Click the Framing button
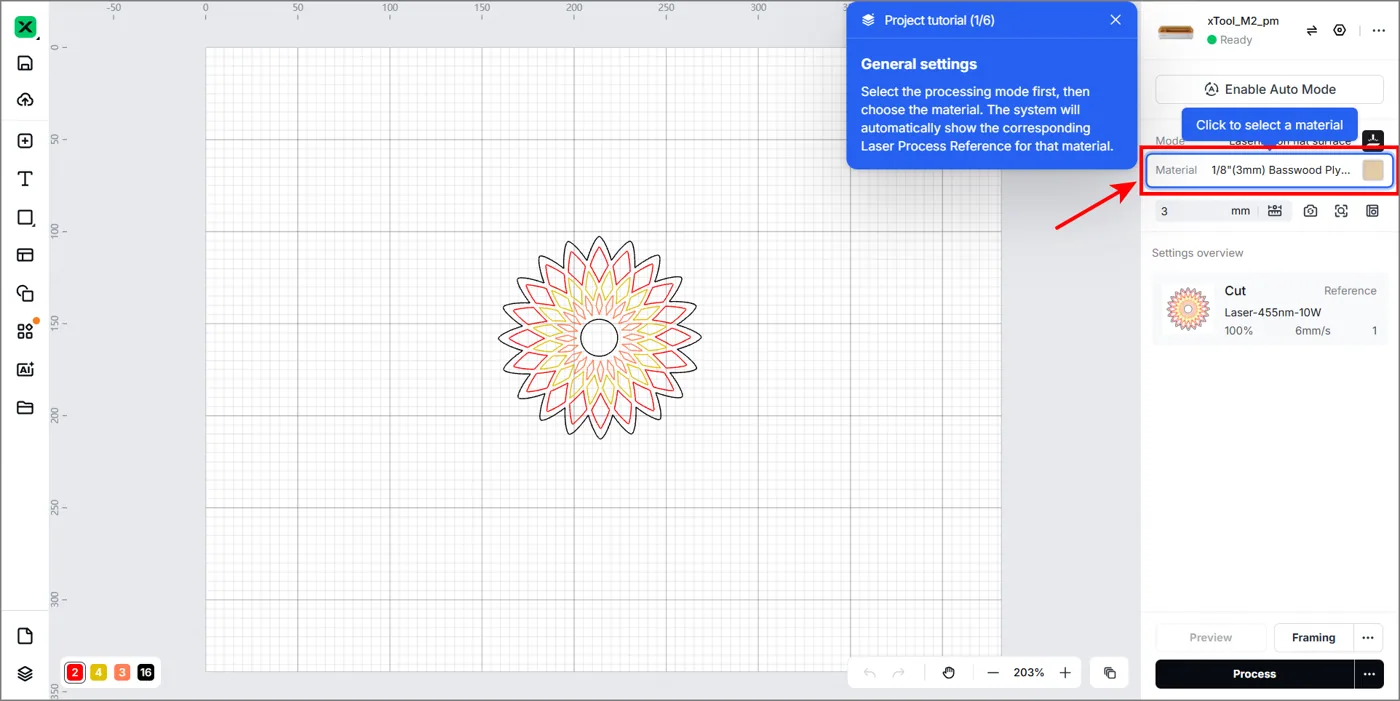Screen dimensions: 1400x701 [1313, 637]
